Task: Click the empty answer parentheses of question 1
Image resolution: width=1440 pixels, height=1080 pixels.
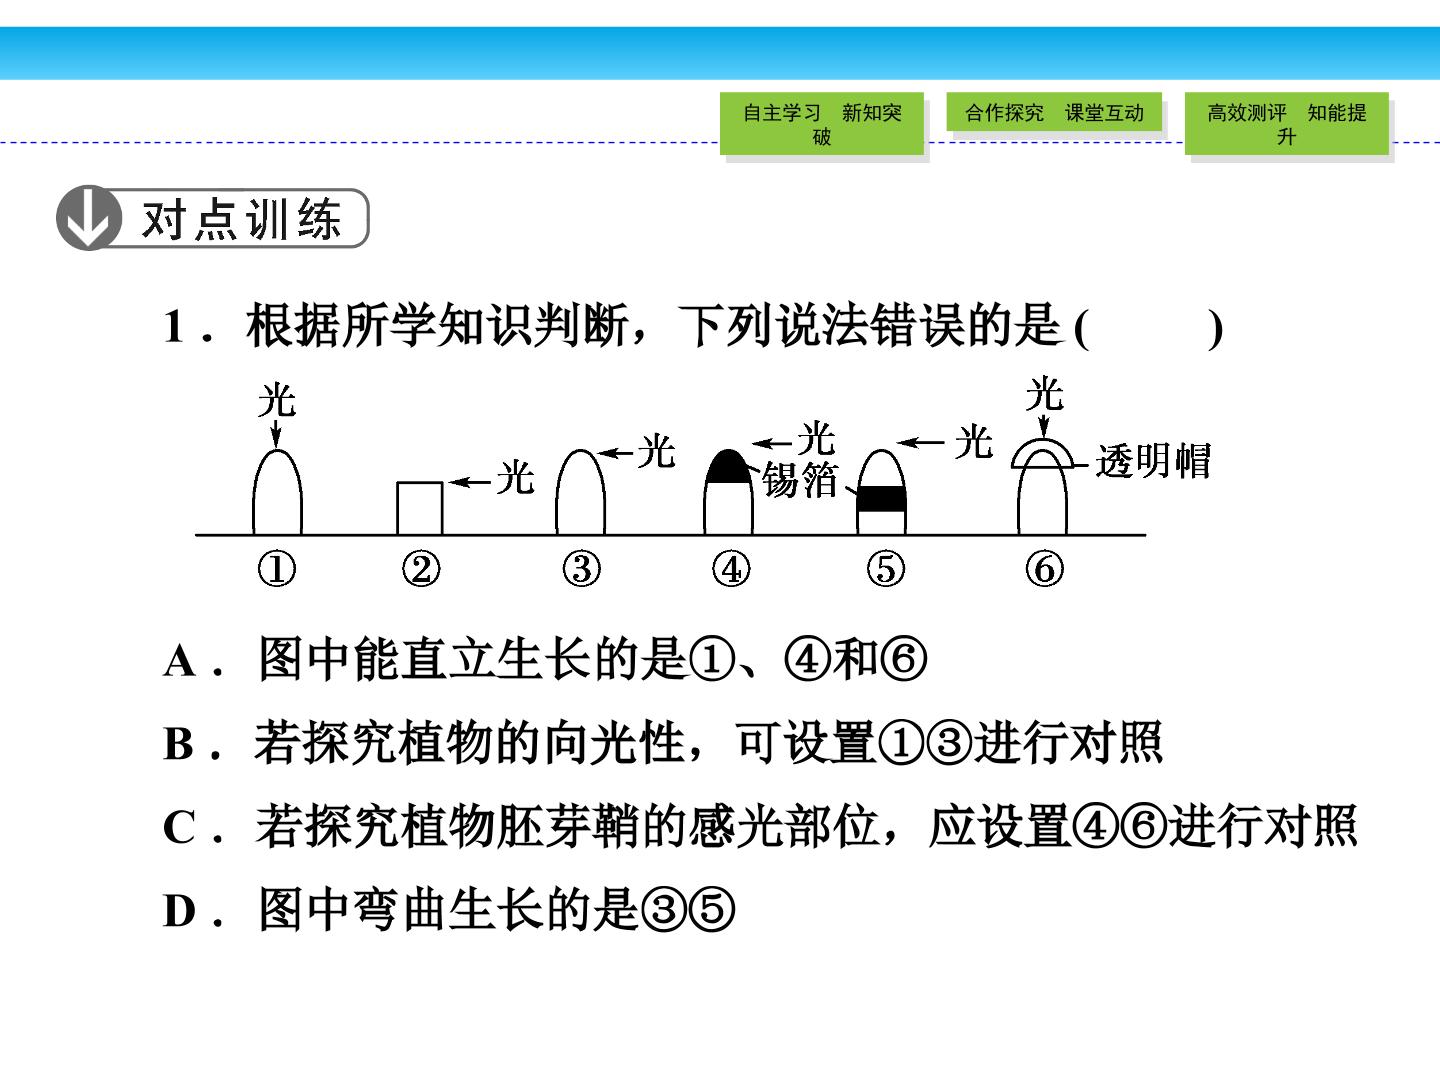Action: click(x=1148, y=328)
